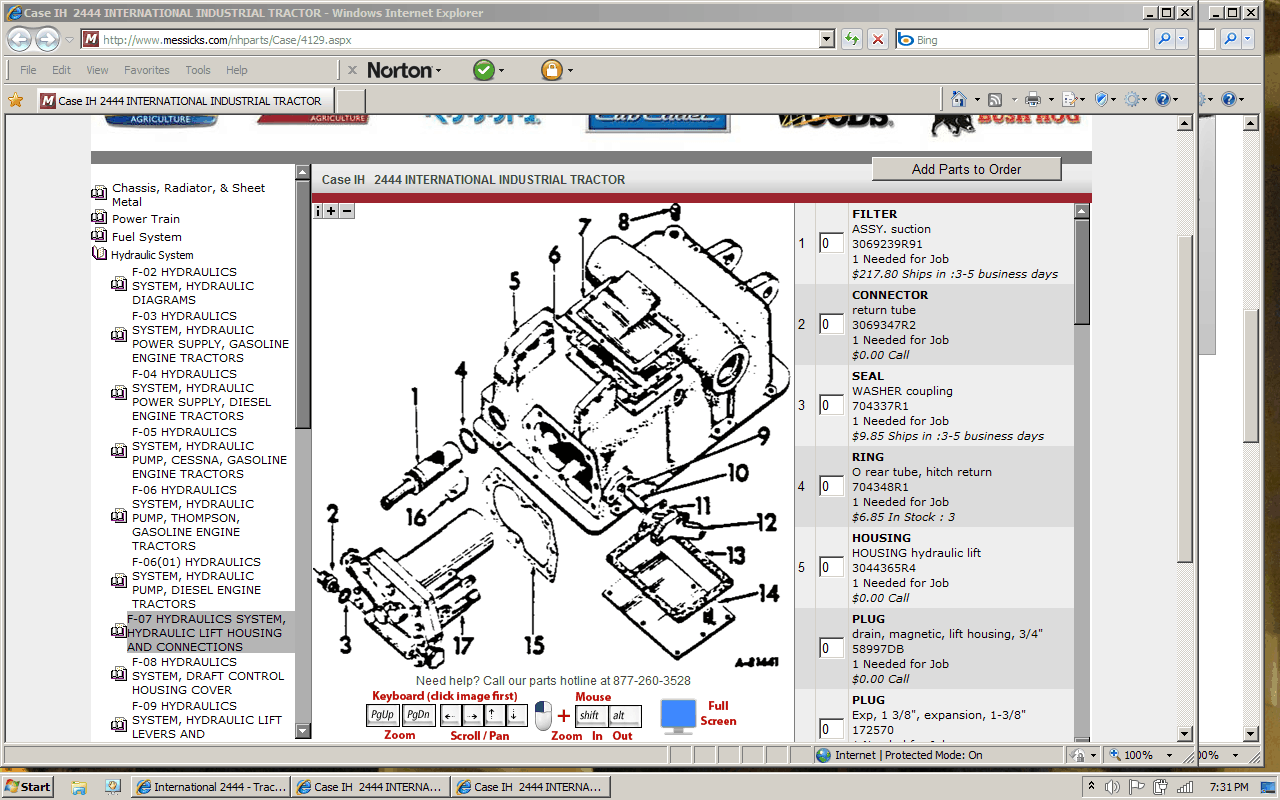The width and height of the screenshot is (1280, 800).
Task: Click the Refresh button beside address bar
Action: pos(851,40)
